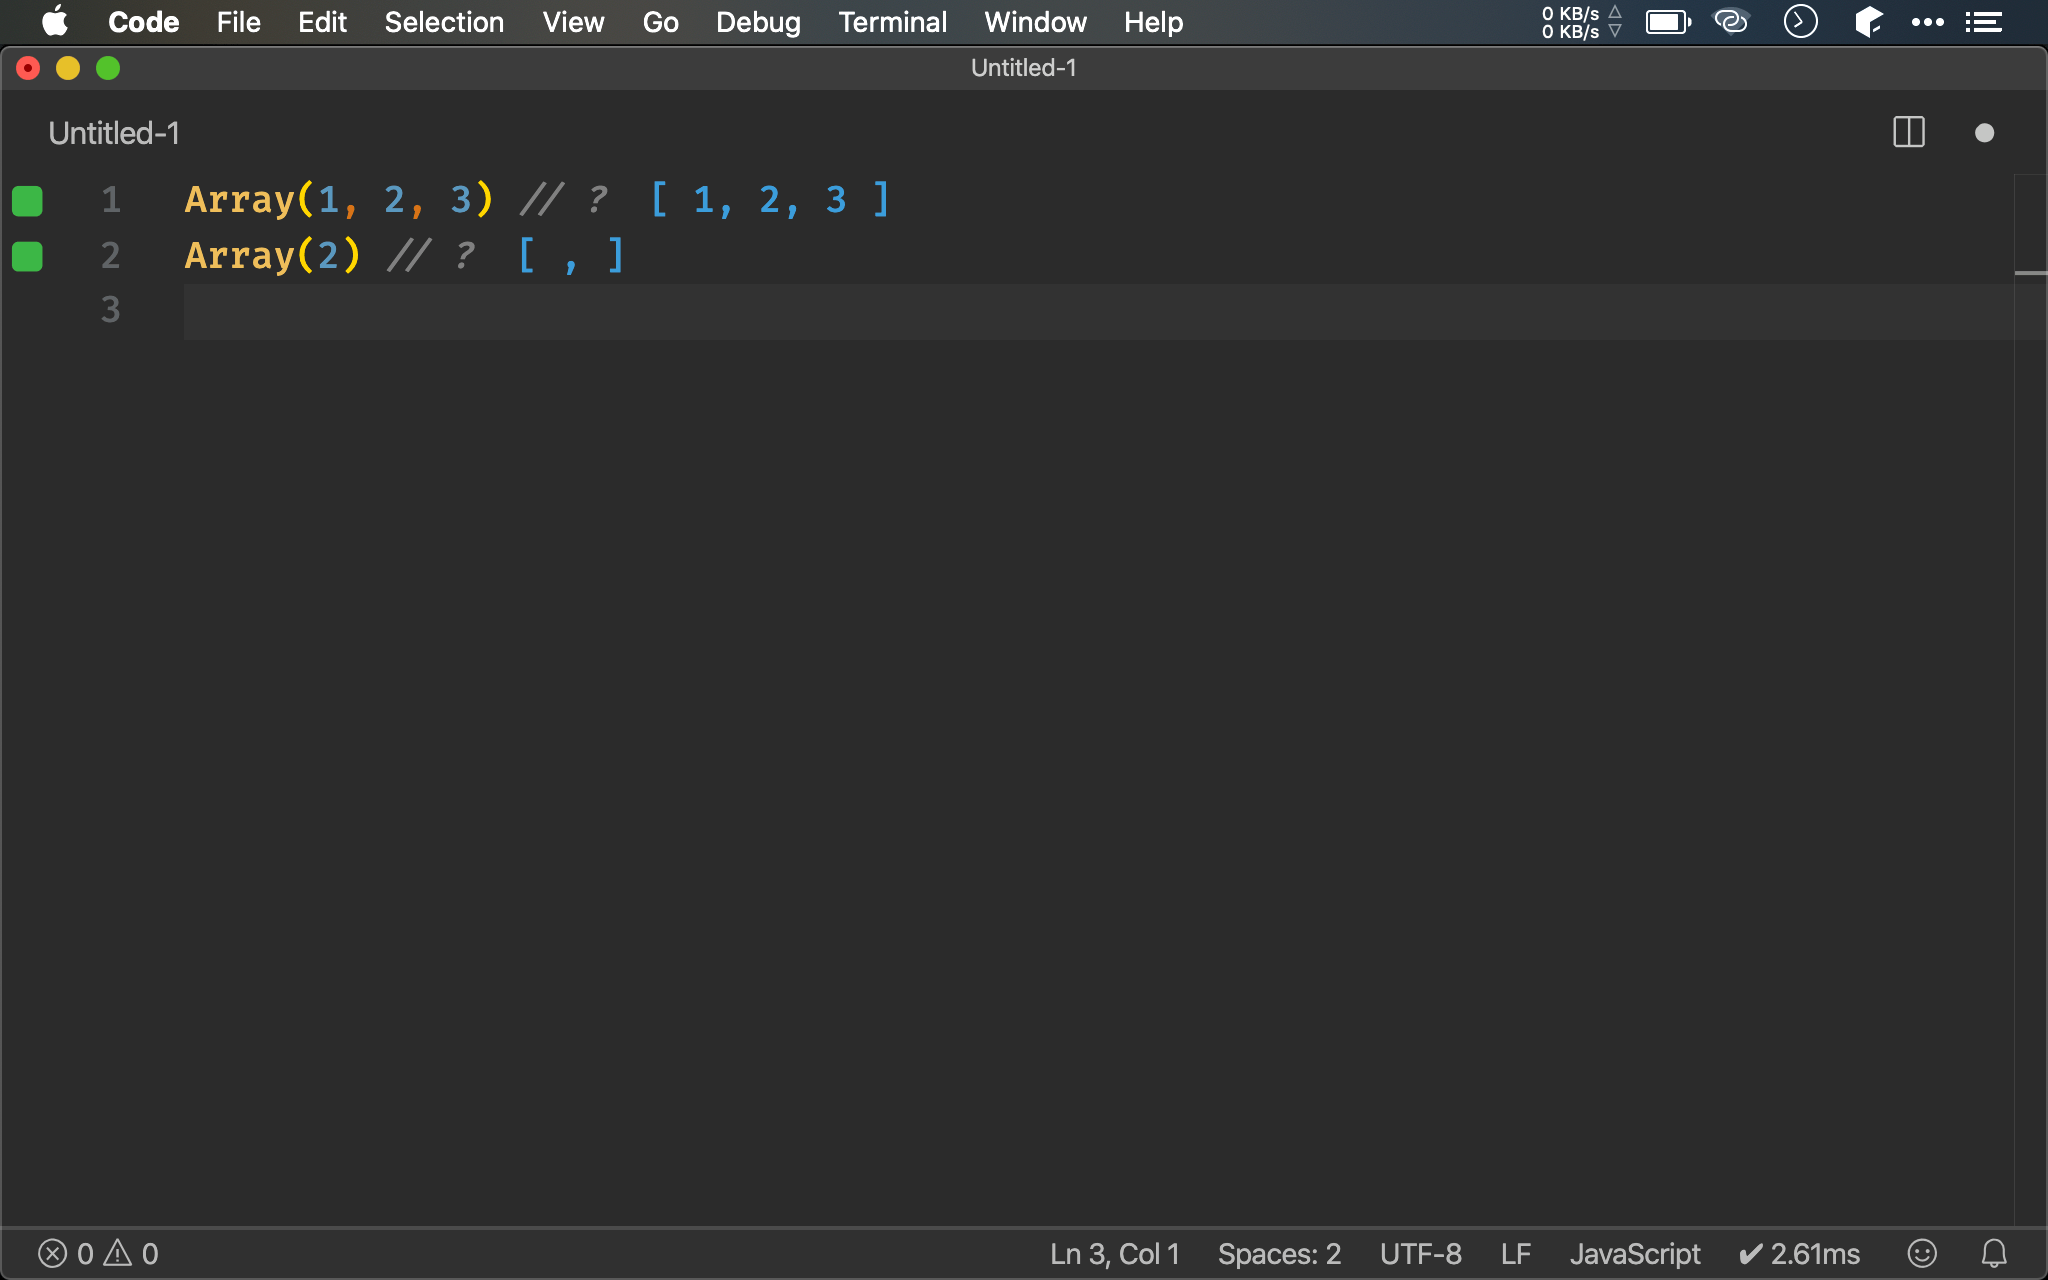Click the minimap scrollbar on the right

[2030, 230]
